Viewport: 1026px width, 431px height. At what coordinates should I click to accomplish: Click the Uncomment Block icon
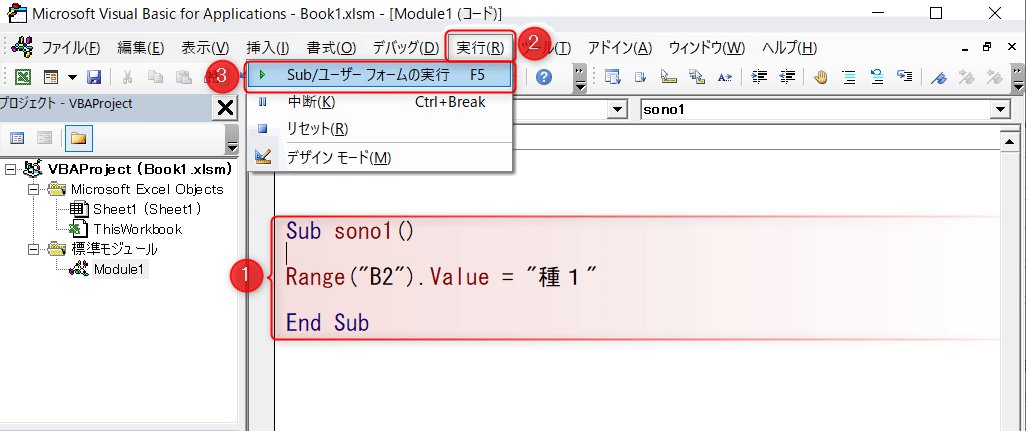click(x=877, y=77)
